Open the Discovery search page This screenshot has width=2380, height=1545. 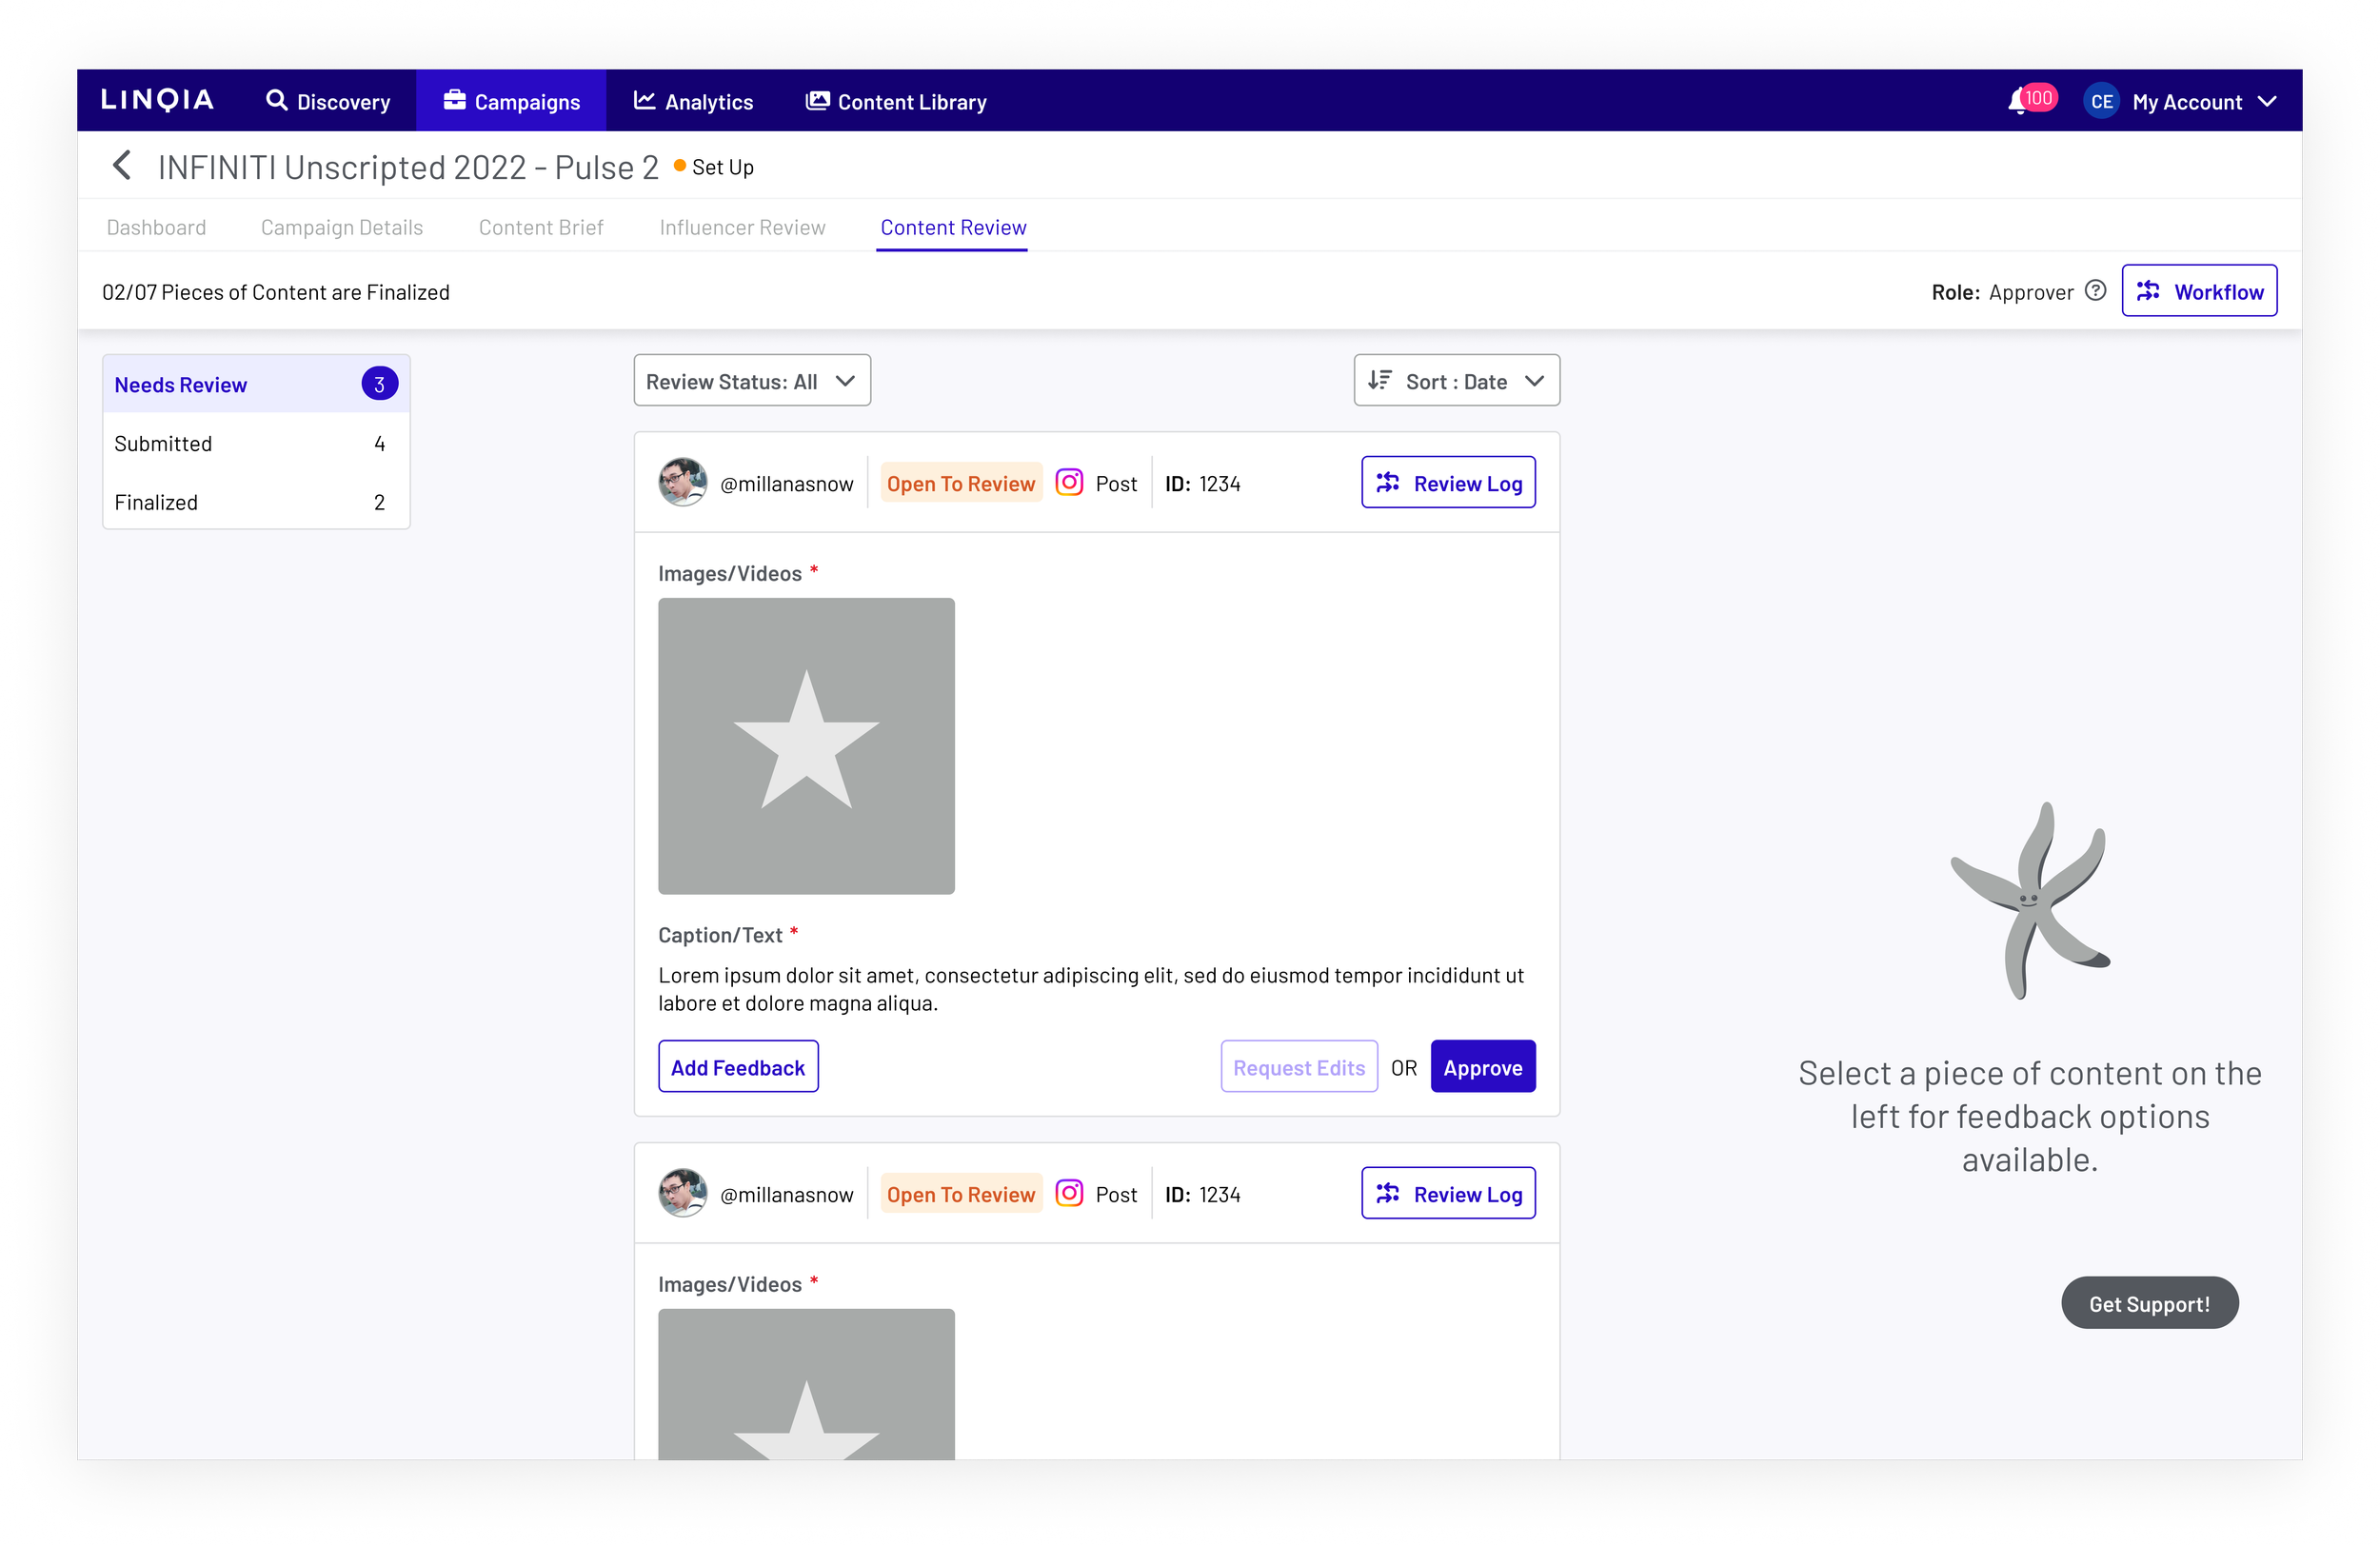coord(328,101)
